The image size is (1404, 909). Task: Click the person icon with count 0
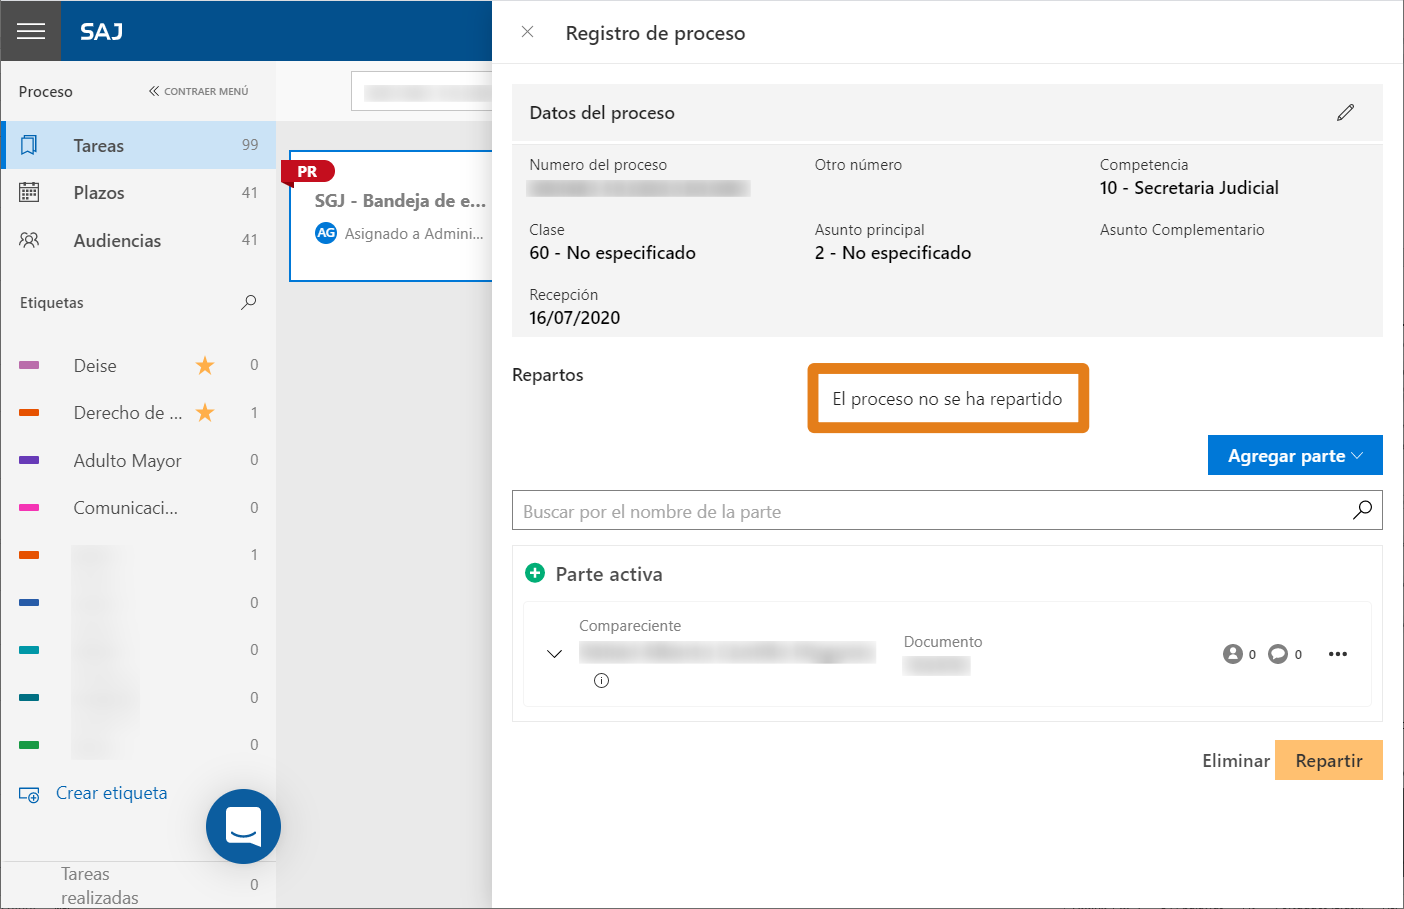(x=1232, y=654)
